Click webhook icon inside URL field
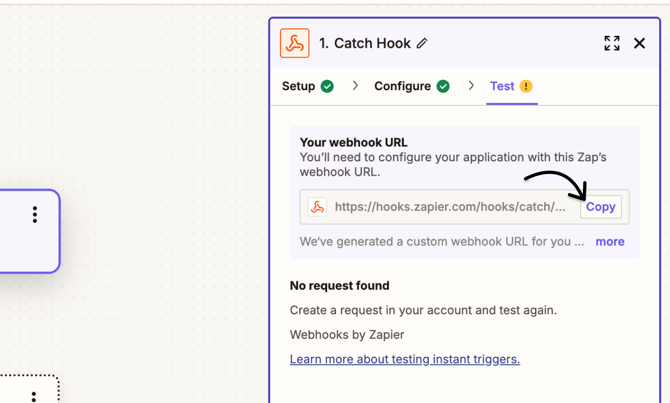Image resolution: width=670 pixels, height=403 pixels. (317, 207)
